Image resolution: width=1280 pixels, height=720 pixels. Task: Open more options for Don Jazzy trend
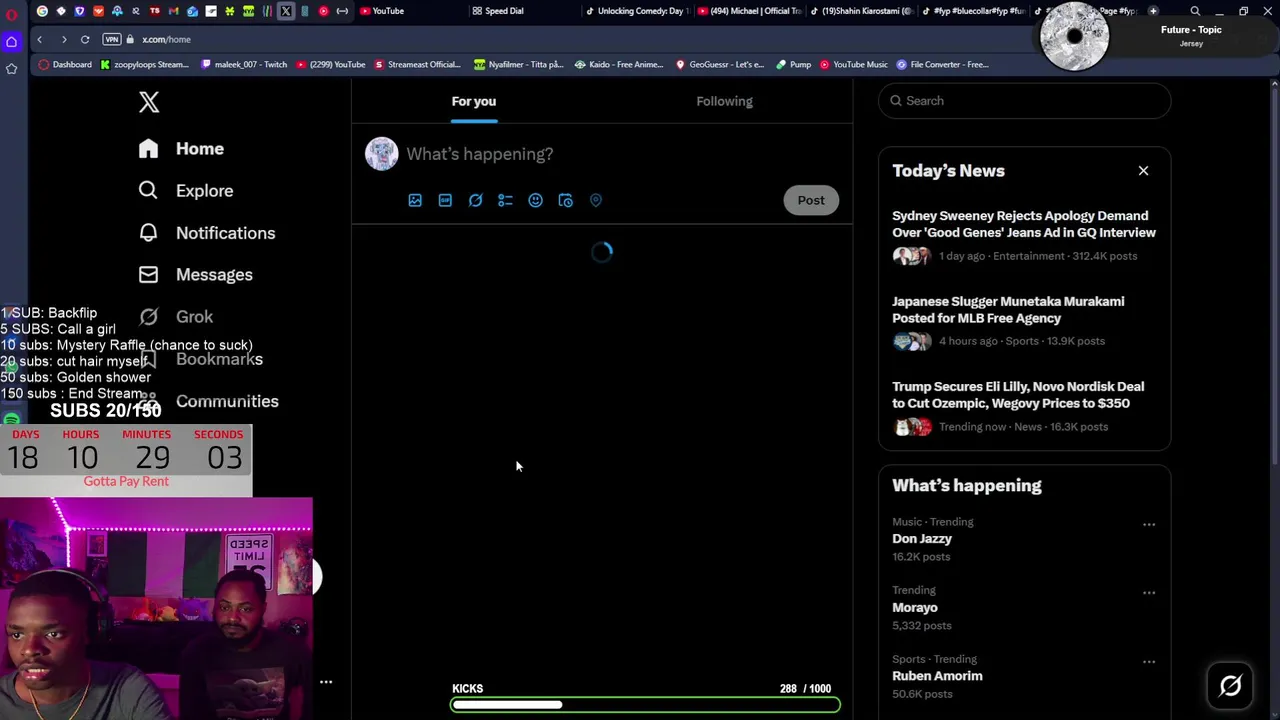pyautogui.click(x=1149, y=524)
